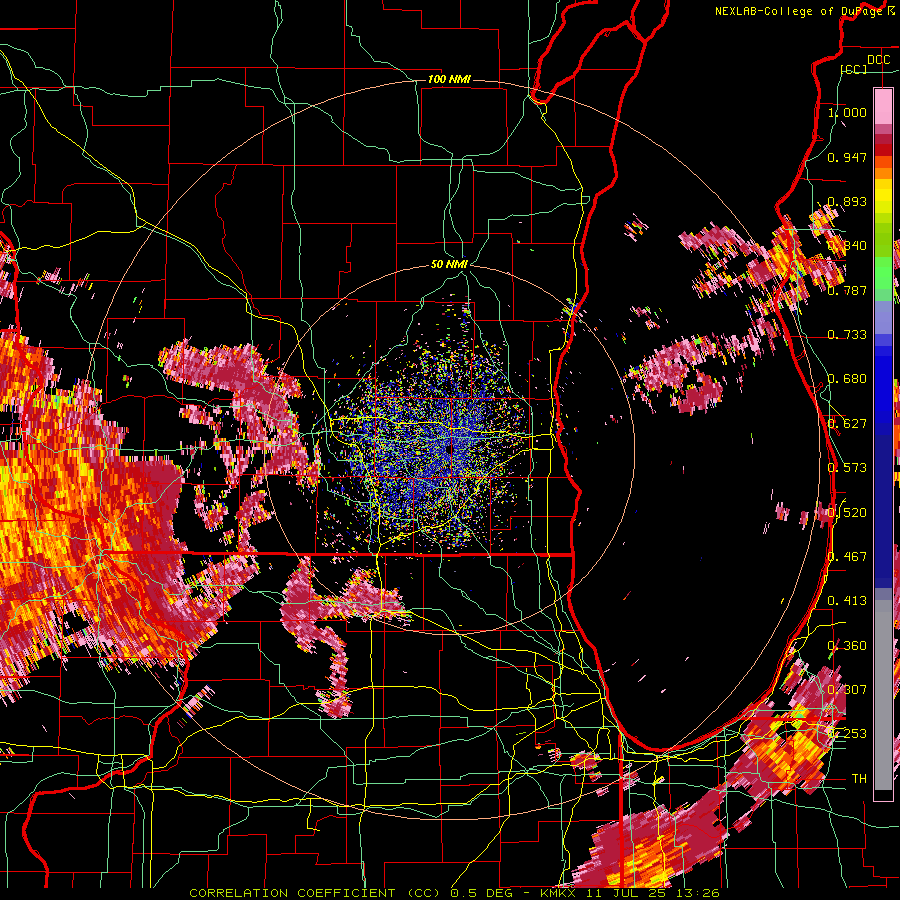
Task: Select the 0.573 legend value
Action: point(847,468)
